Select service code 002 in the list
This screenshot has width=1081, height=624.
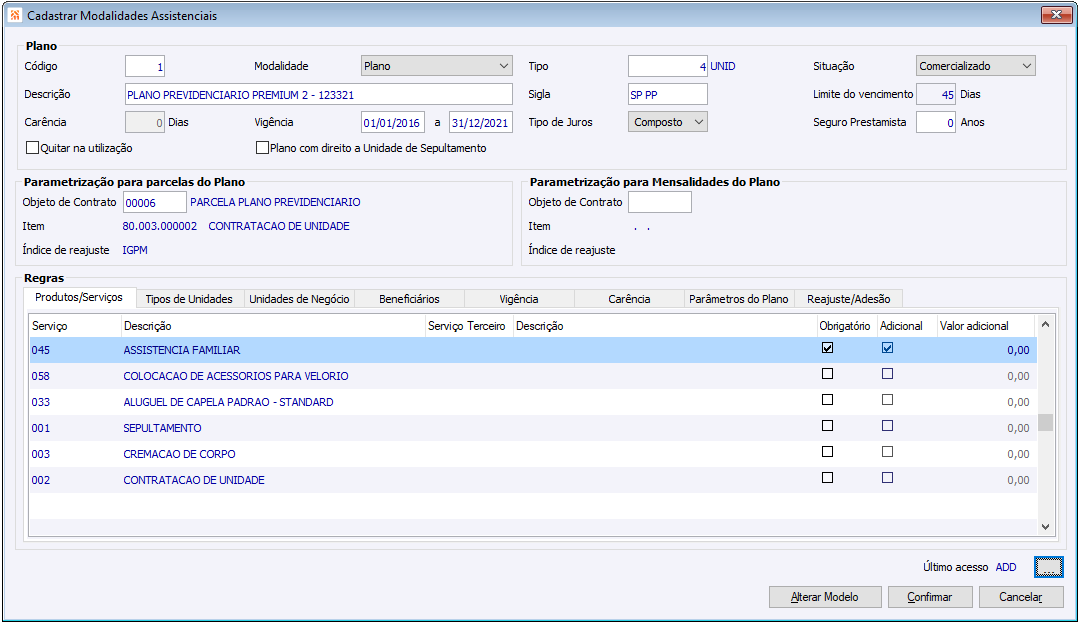click(41, 481)
